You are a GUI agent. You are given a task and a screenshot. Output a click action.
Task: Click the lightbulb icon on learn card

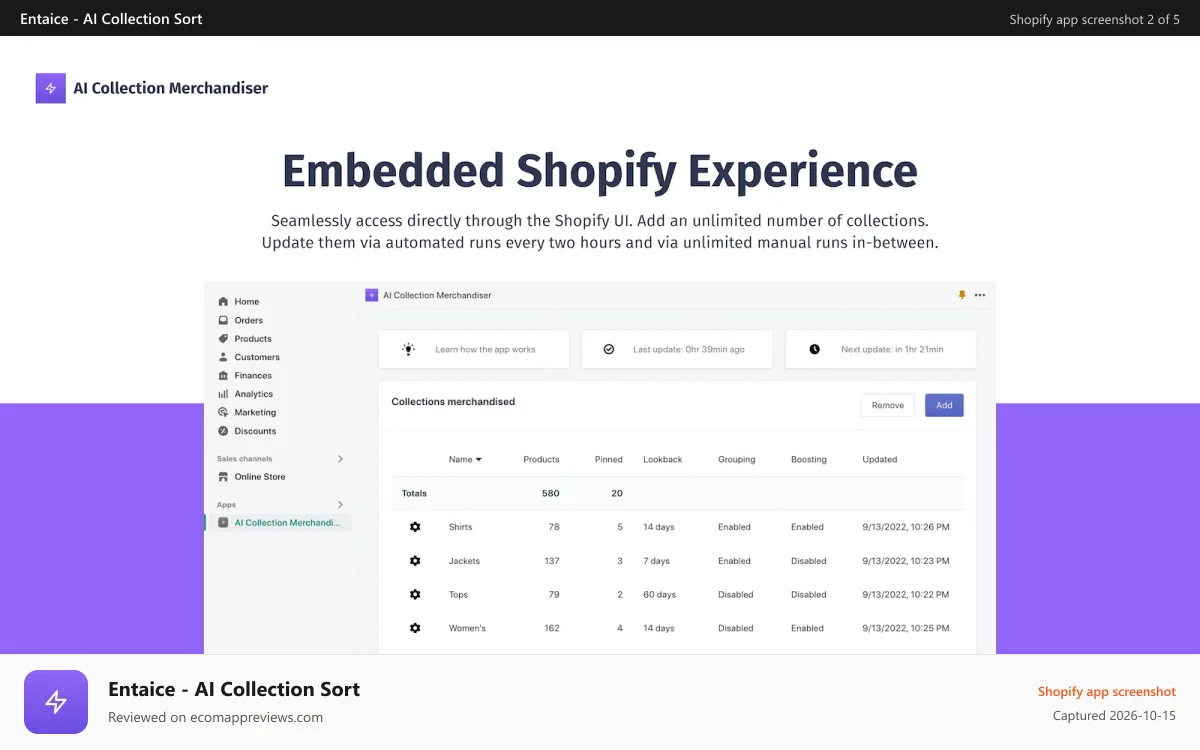click(408, 349)
